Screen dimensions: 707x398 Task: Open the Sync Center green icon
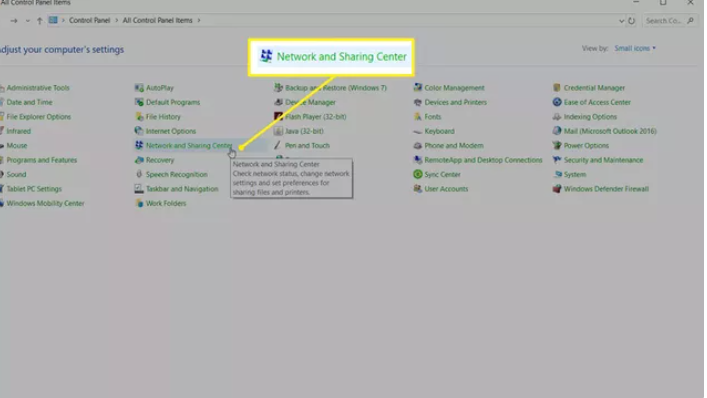tap(418, 174)
